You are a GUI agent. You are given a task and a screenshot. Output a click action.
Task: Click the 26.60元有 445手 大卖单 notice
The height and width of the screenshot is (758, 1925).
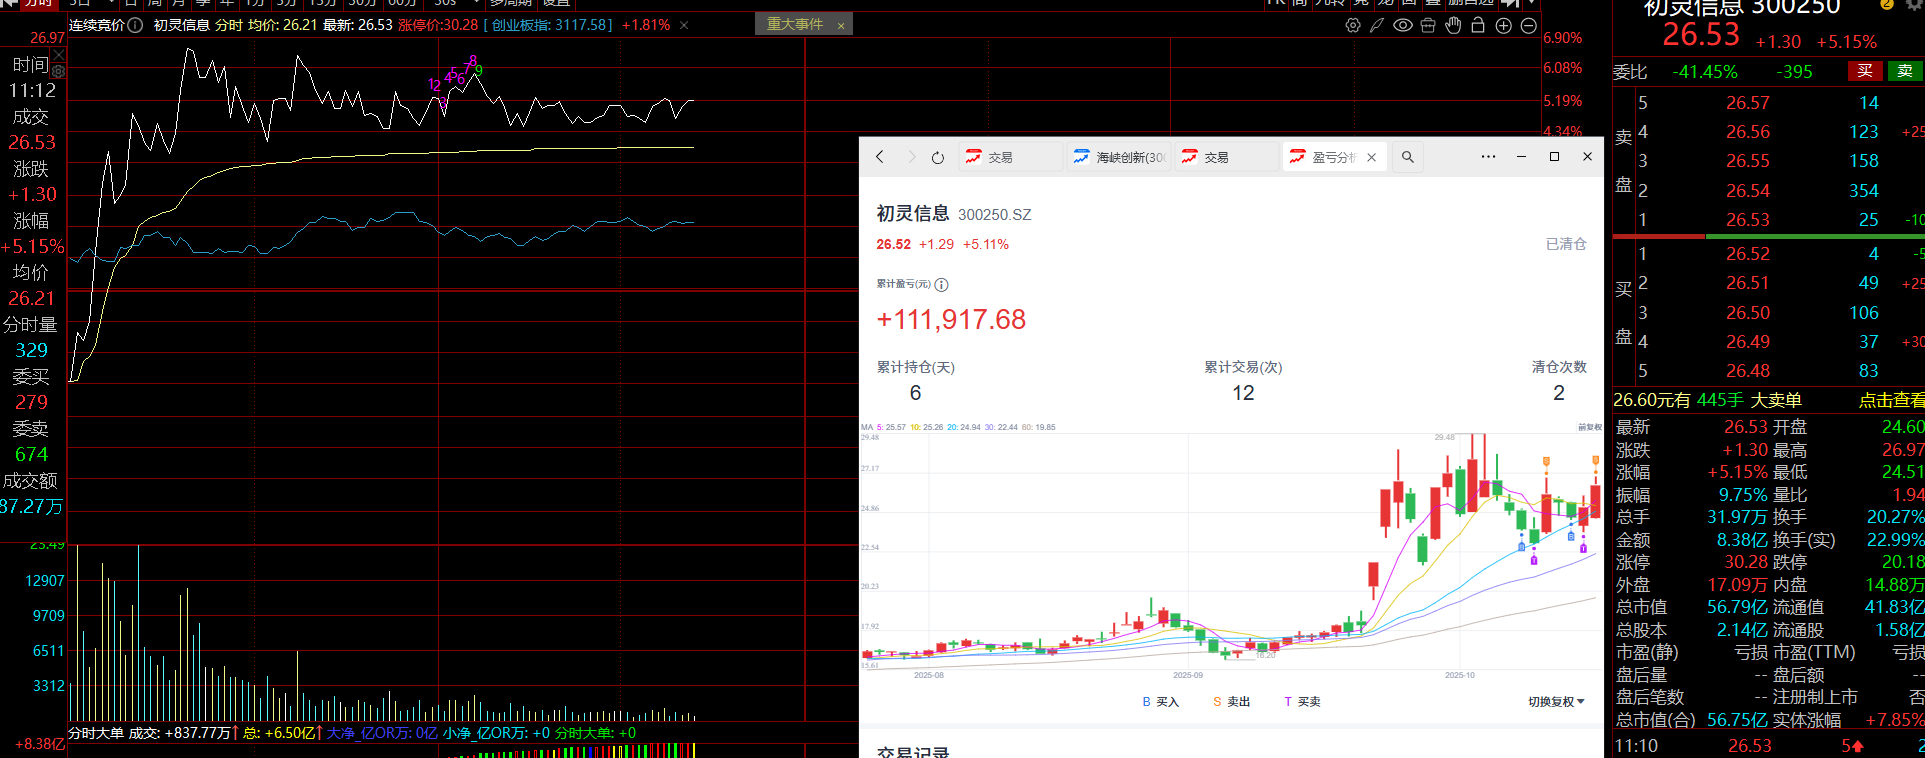[x=1707, y=400]
